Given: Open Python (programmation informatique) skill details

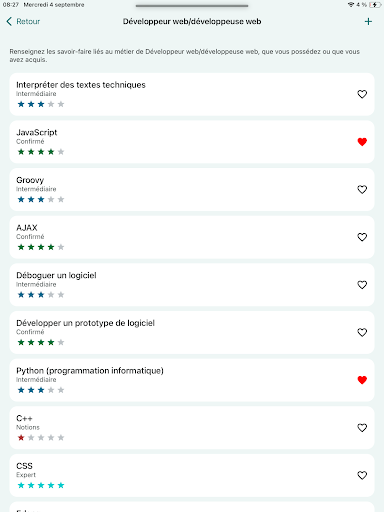Looking at the screenshot, I should [192, 380].
